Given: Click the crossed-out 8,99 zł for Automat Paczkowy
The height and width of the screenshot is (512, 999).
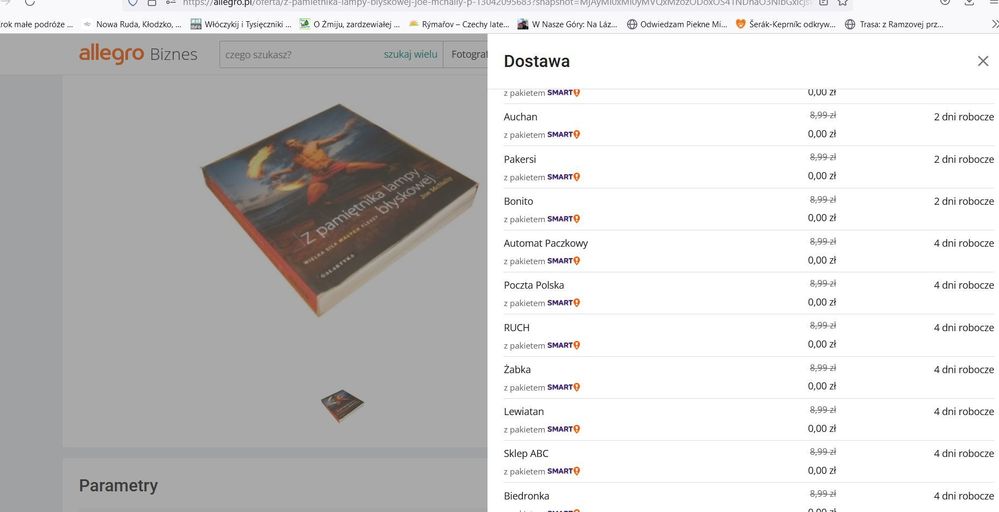Looking at the screenshot, I should [x=823, y=241].
